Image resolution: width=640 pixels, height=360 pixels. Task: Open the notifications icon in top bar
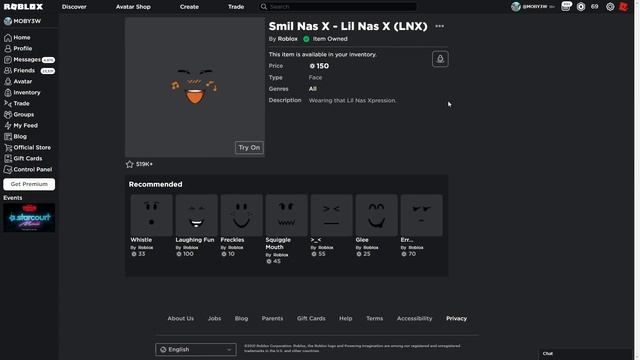(x=566, y=6)
